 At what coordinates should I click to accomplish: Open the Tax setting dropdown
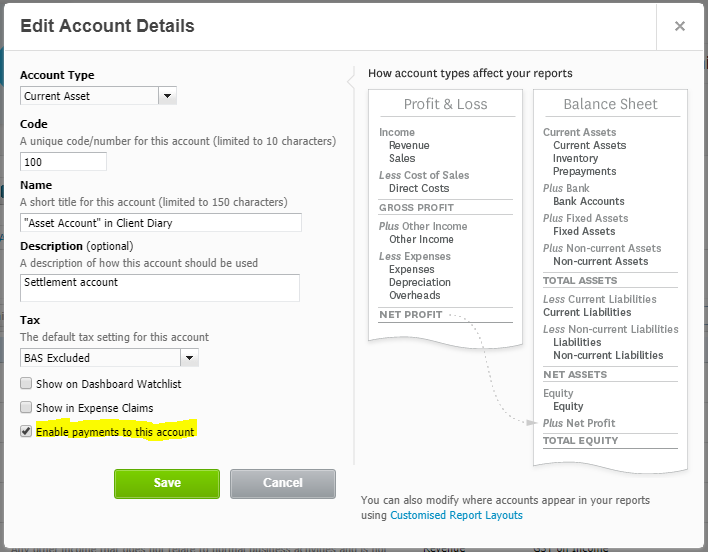coord(101,357)
